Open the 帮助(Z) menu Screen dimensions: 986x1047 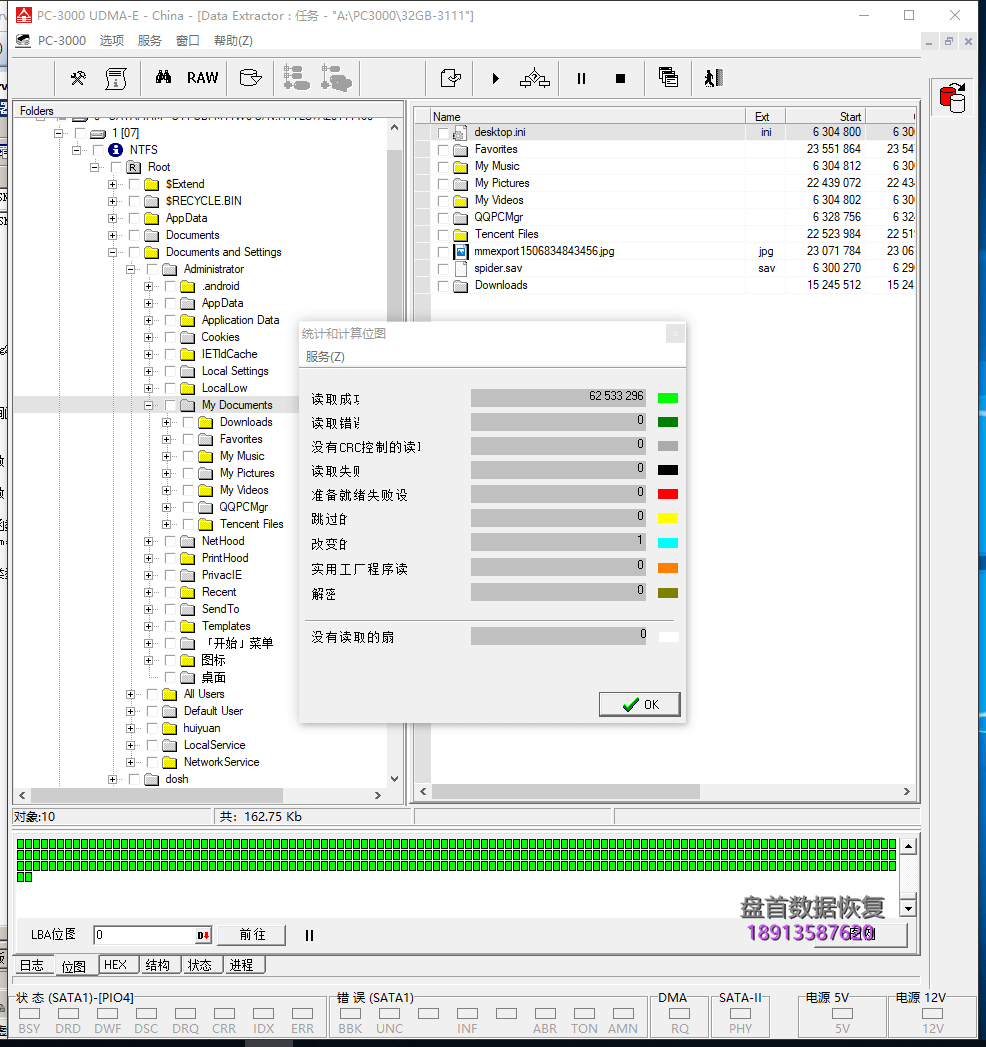[x=233, y=41]
